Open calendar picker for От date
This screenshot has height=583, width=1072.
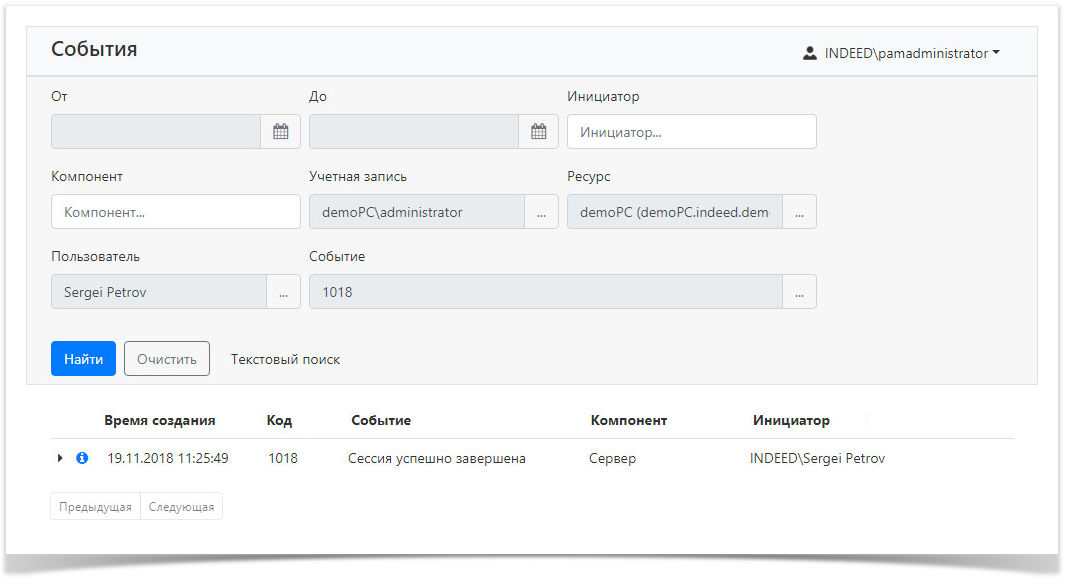pos(280,131)
